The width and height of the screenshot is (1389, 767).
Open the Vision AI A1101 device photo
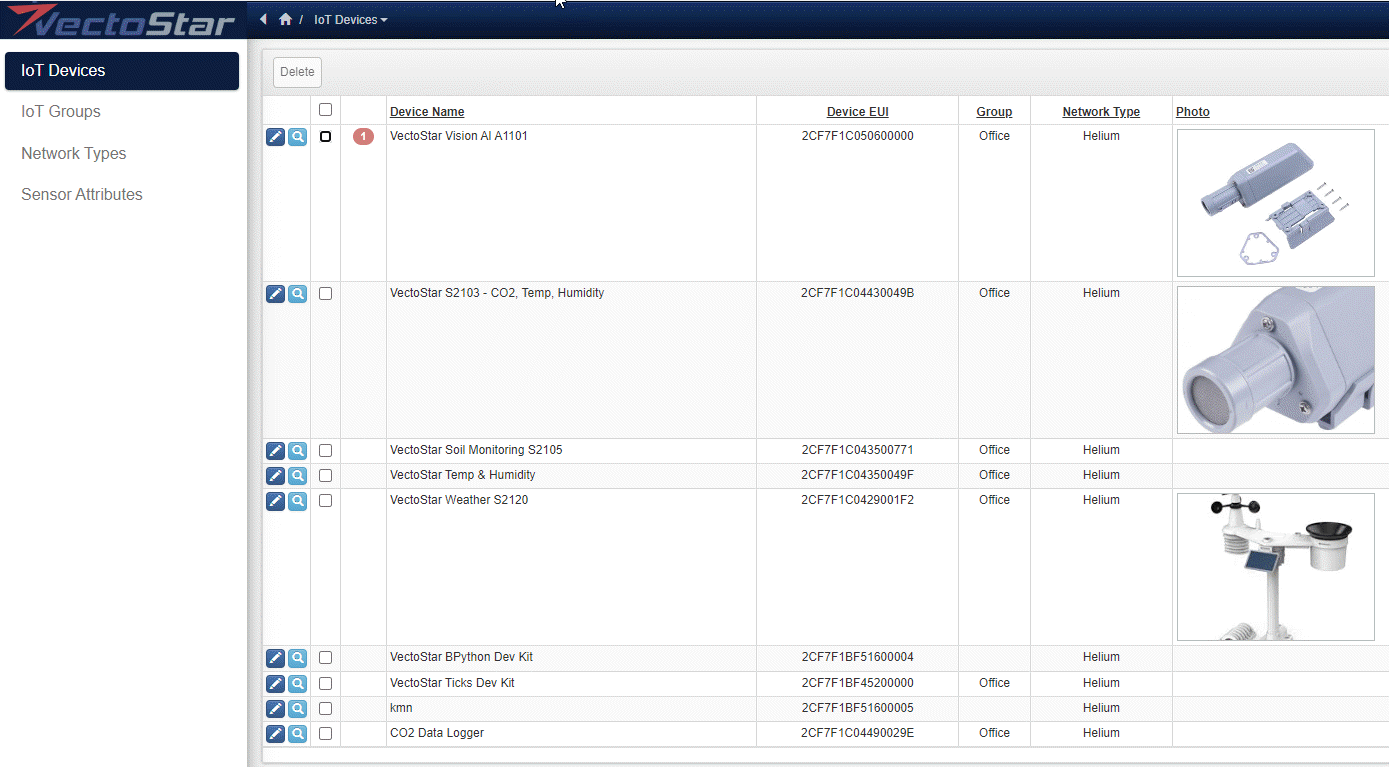coord(1276,203)
